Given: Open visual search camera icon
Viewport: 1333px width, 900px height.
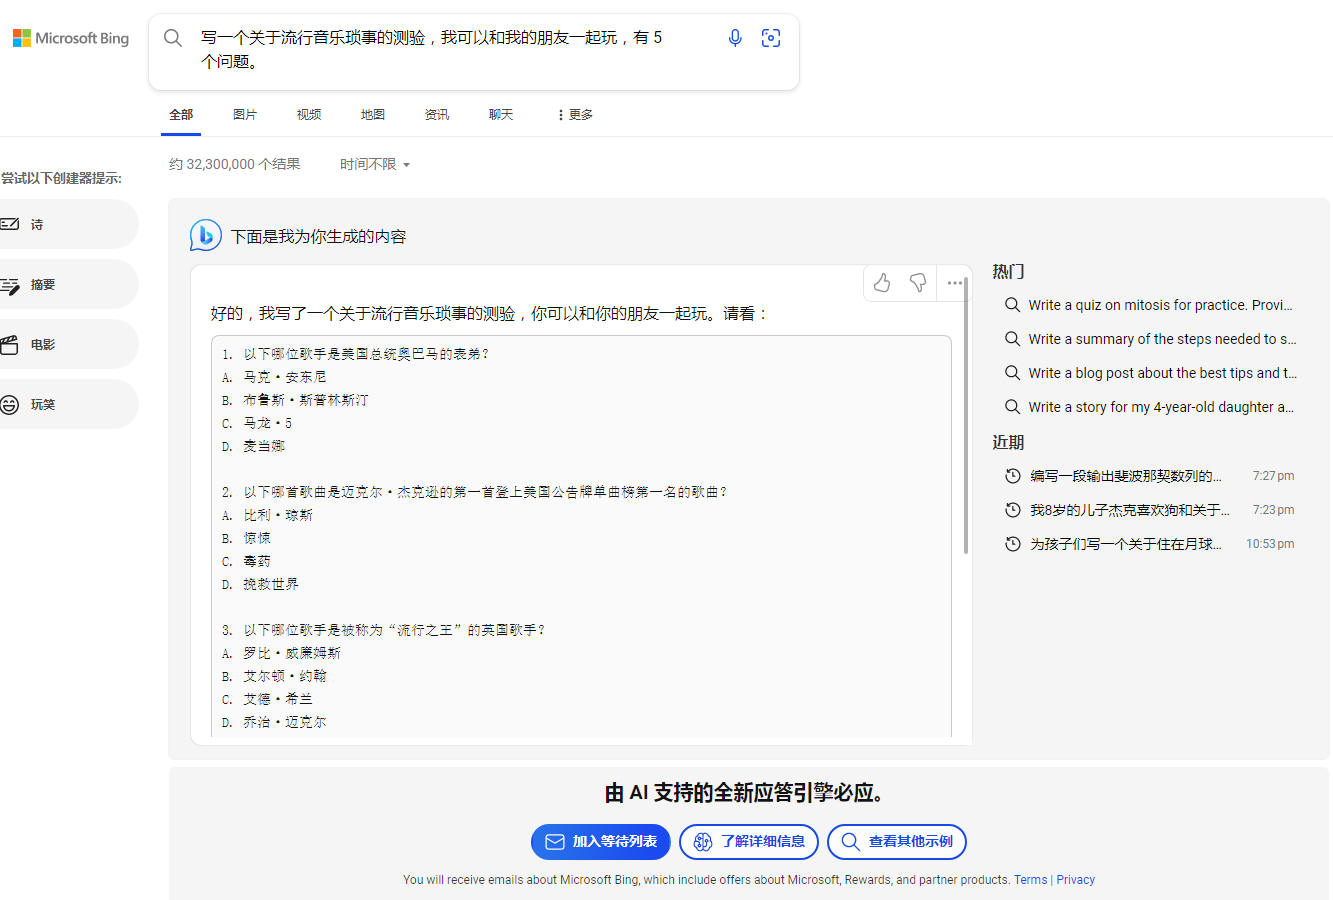Looking at the screenshot, I should pyautogui.click(x=771, y=38).
